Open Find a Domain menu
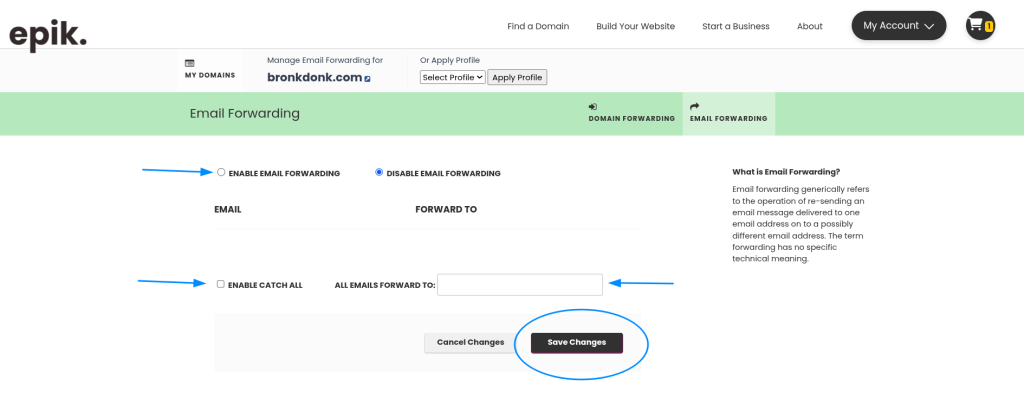Screen dimensions: 1024x418 tap(538, 26)
